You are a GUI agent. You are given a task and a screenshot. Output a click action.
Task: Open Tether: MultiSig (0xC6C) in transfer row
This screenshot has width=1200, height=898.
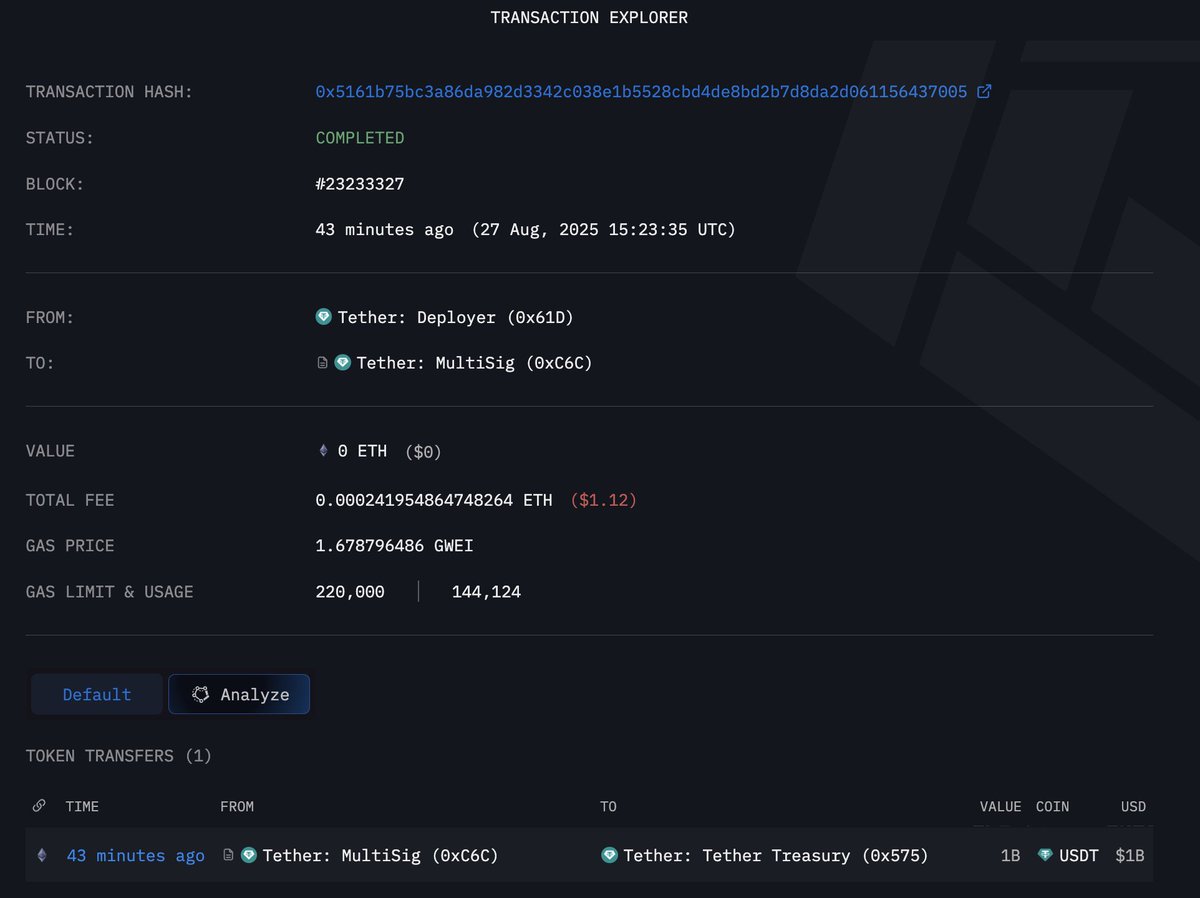coord(380,856)
